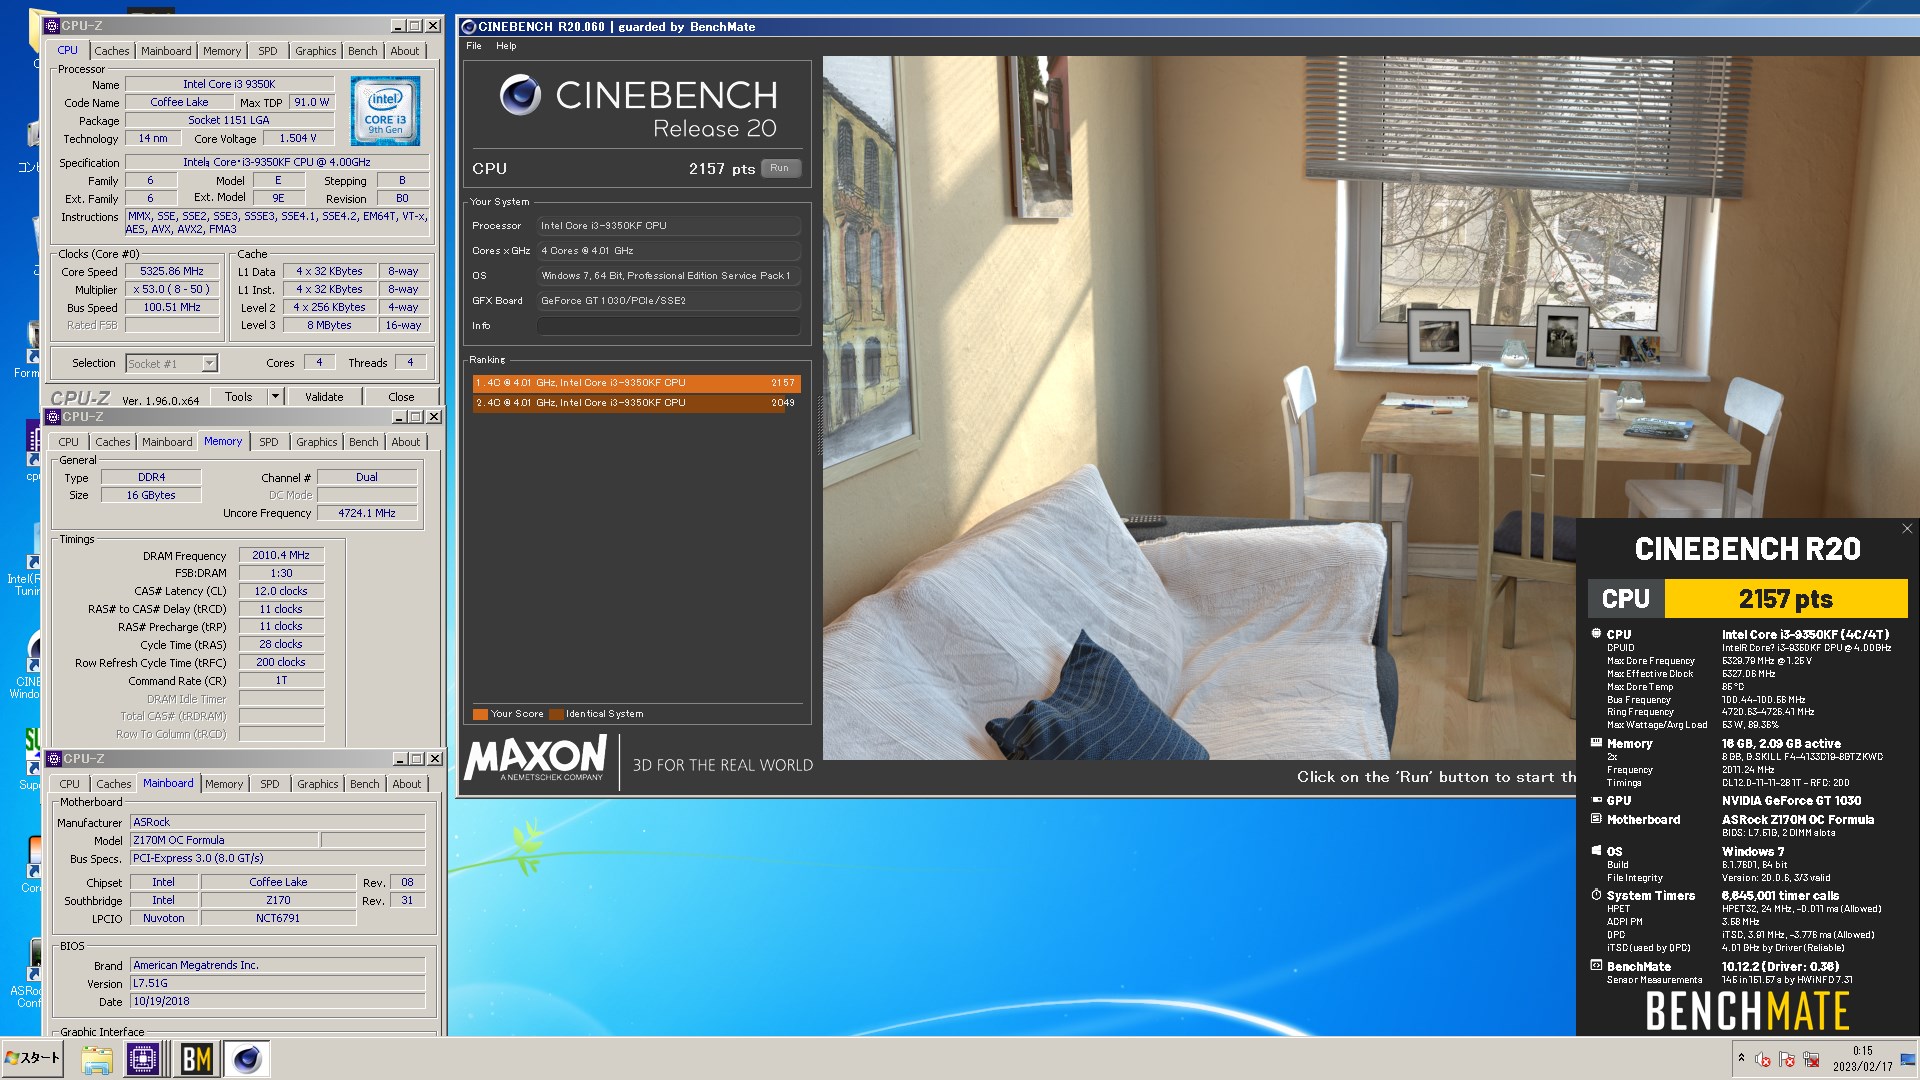Open the Action Center flag icon
This screenshot has width=1920, height=1080.
tap(1787, 1059)
